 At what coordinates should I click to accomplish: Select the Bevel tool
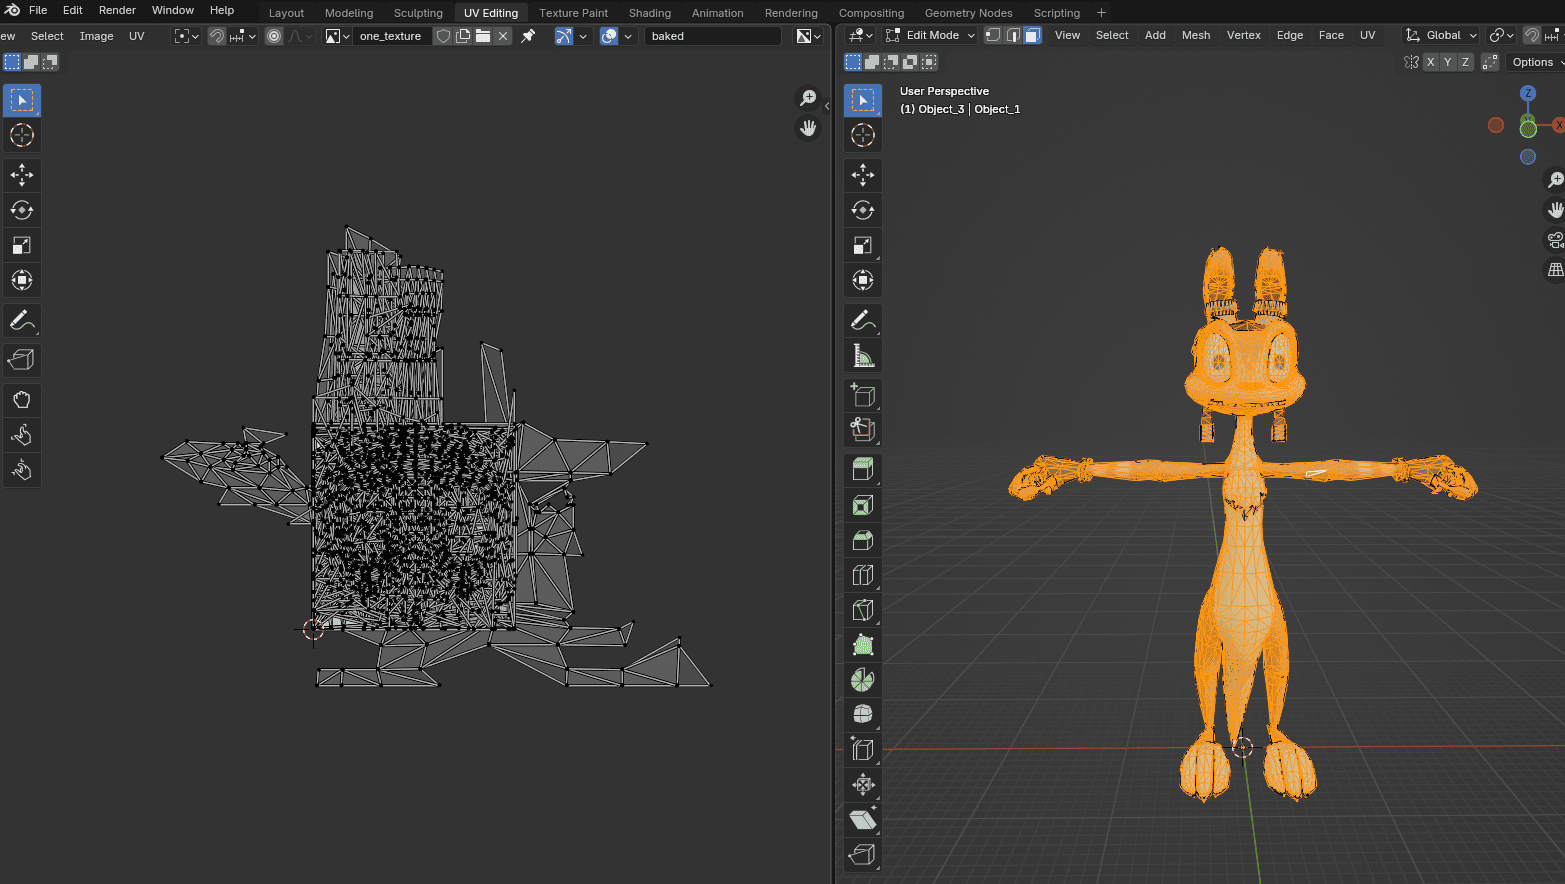pos(863,540)
